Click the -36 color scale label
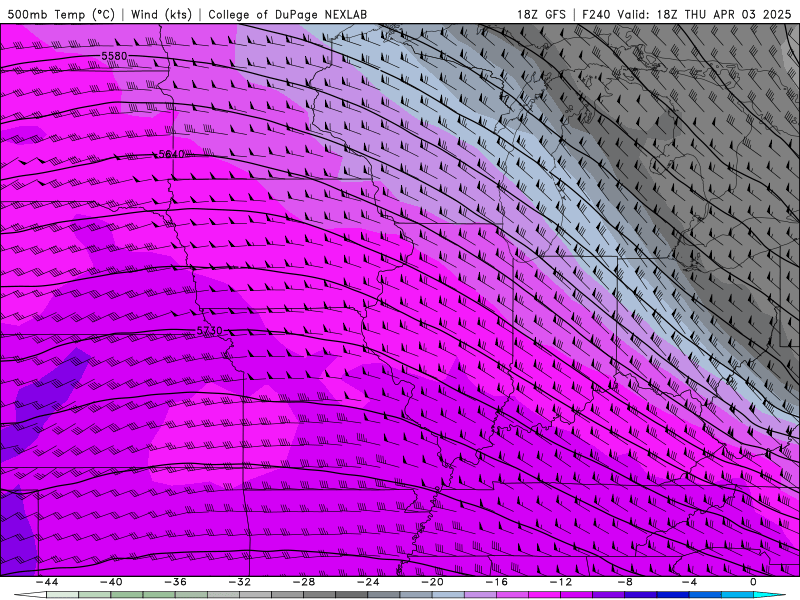The width and height of the screenshot is (800, 600). 176,582
